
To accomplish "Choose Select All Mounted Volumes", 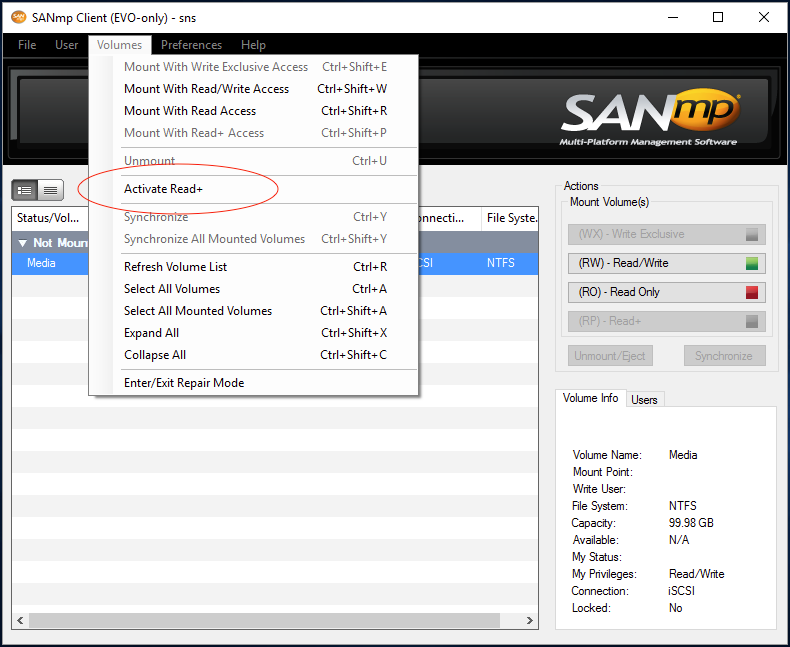I will [255, 311].
